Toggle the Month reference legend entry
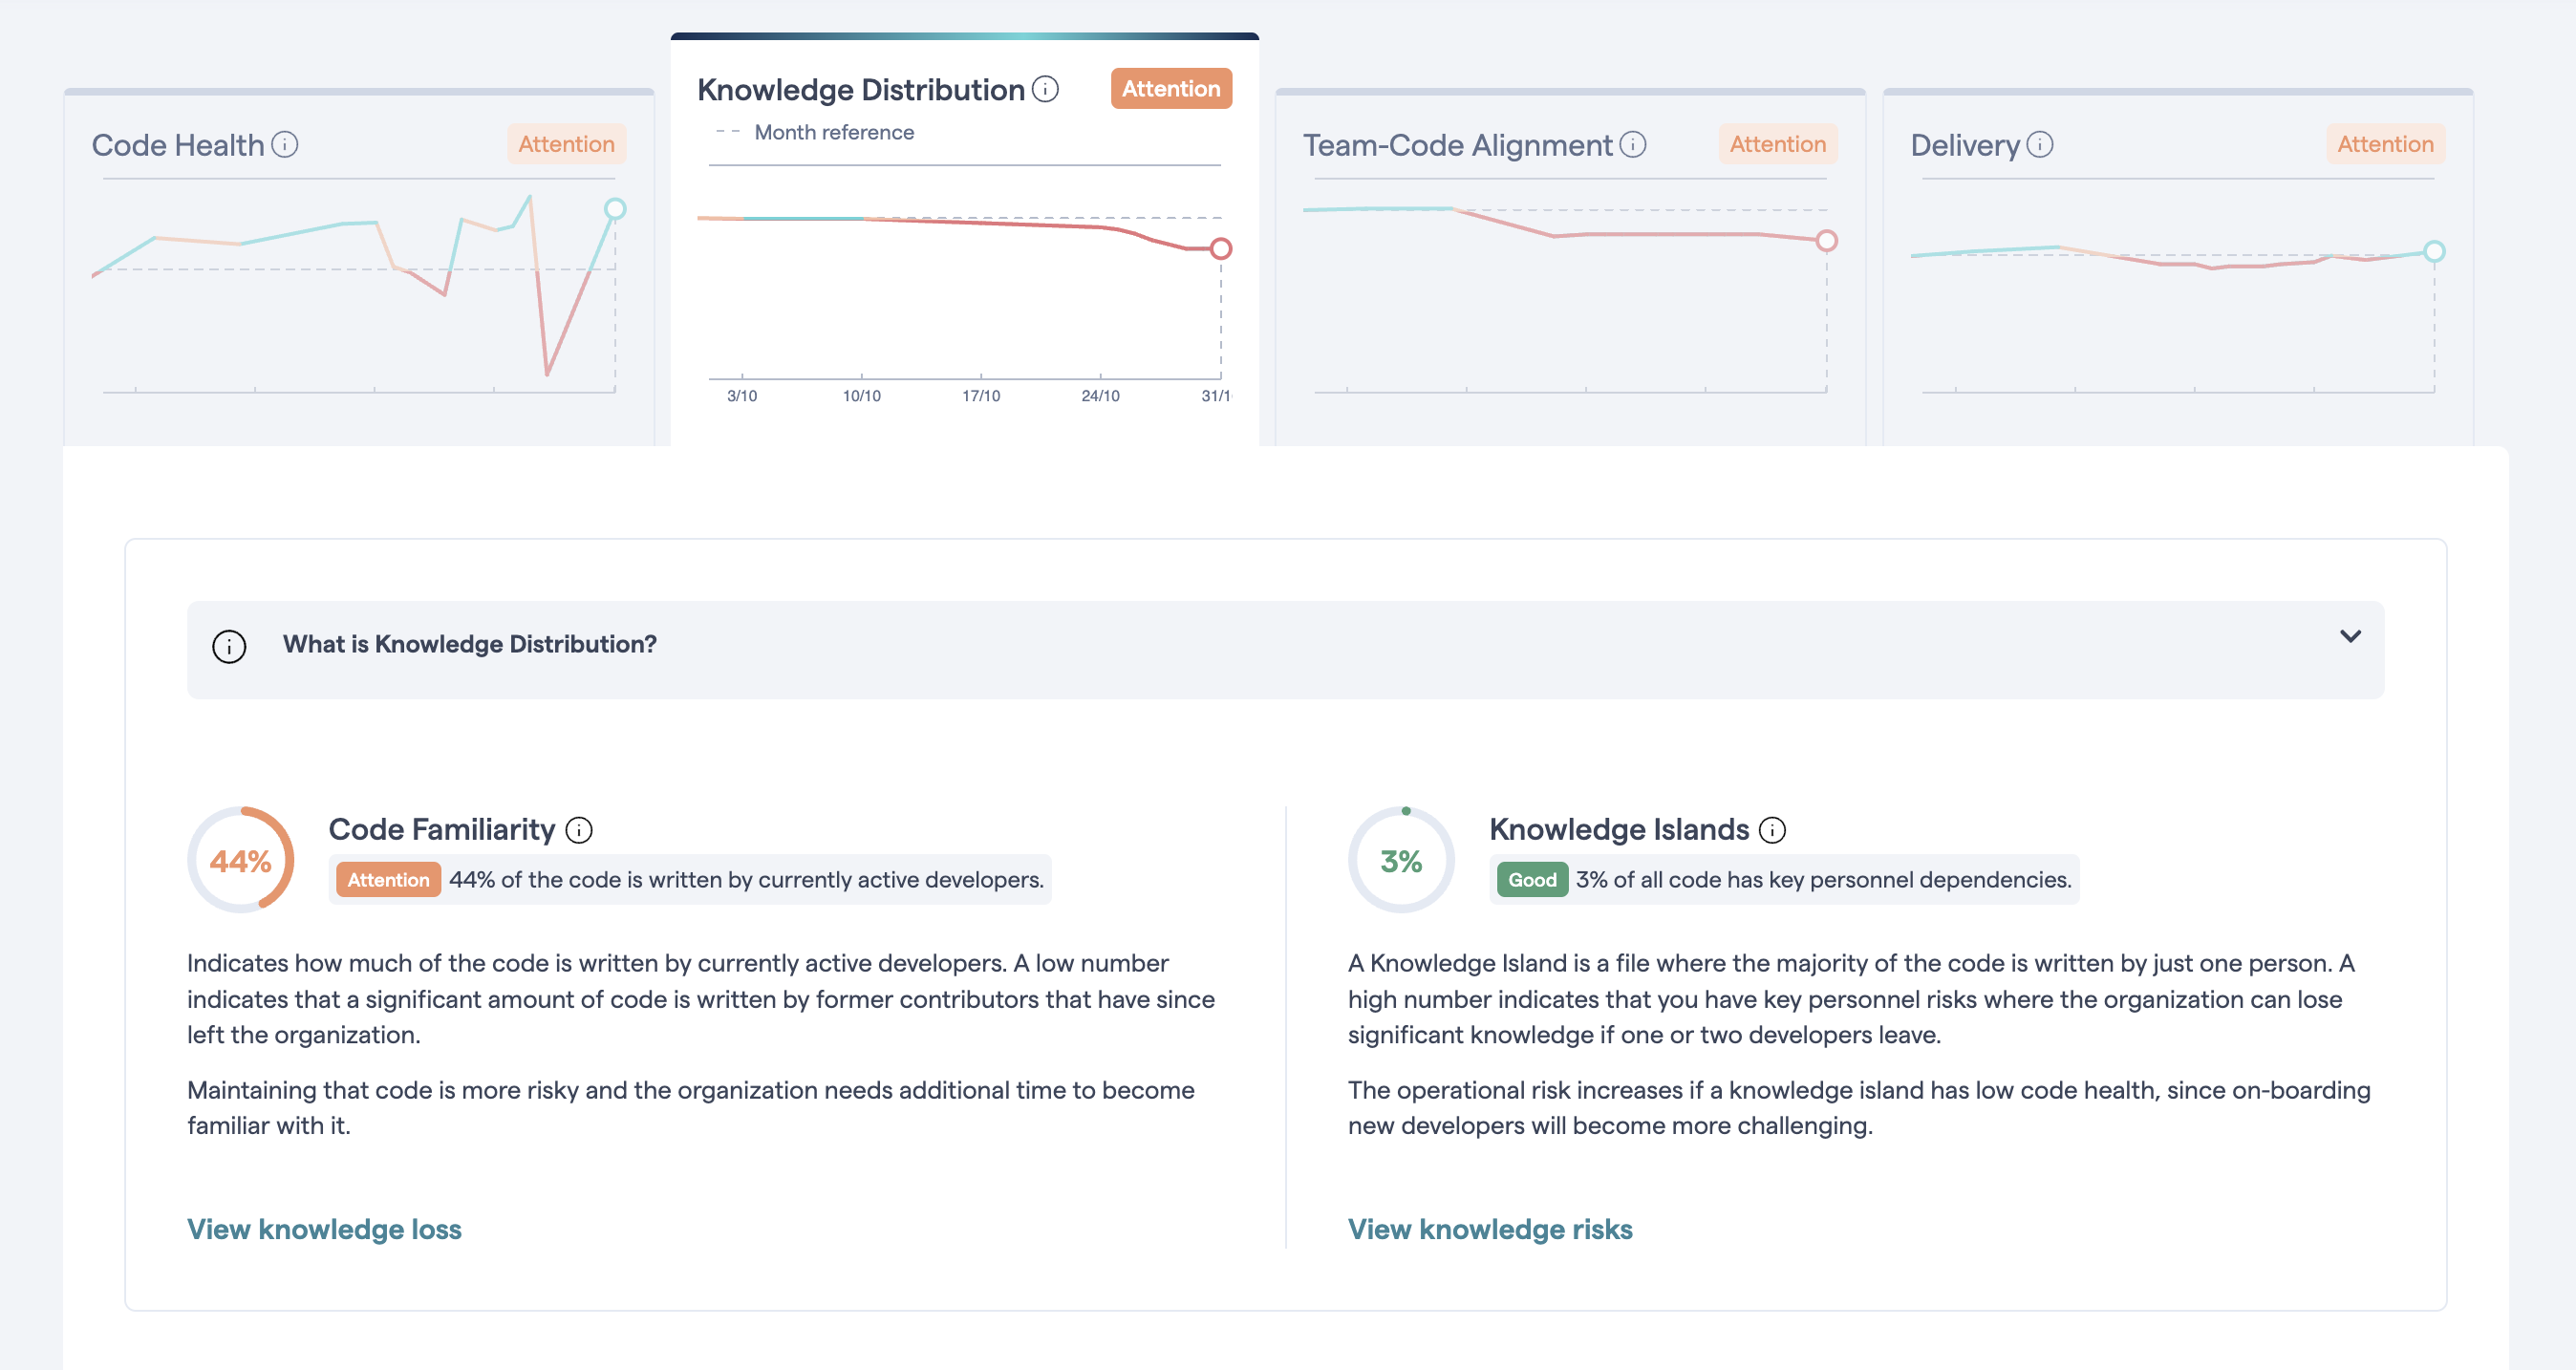Image resolution: width=2576 pixels, height=1370 pixels. click(833, 131)
